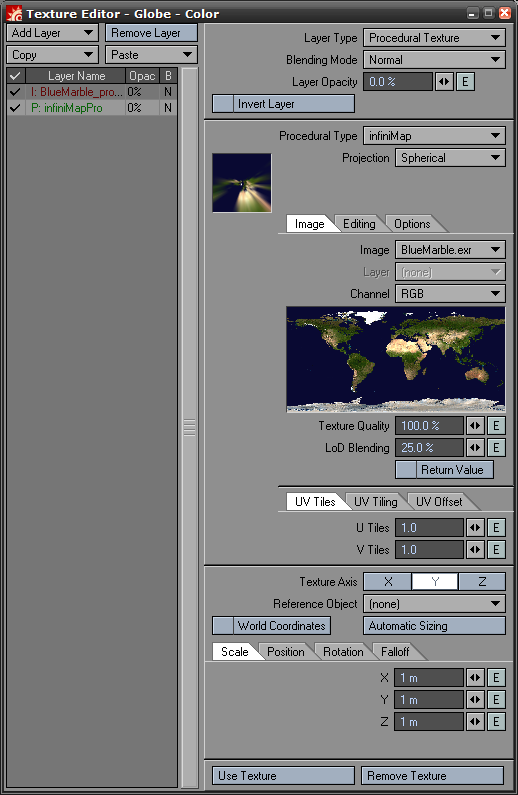Switch to the UV Offset tab
Image resolution: width=518 pixels, height=795 pixels.
(x=439, y=502)
